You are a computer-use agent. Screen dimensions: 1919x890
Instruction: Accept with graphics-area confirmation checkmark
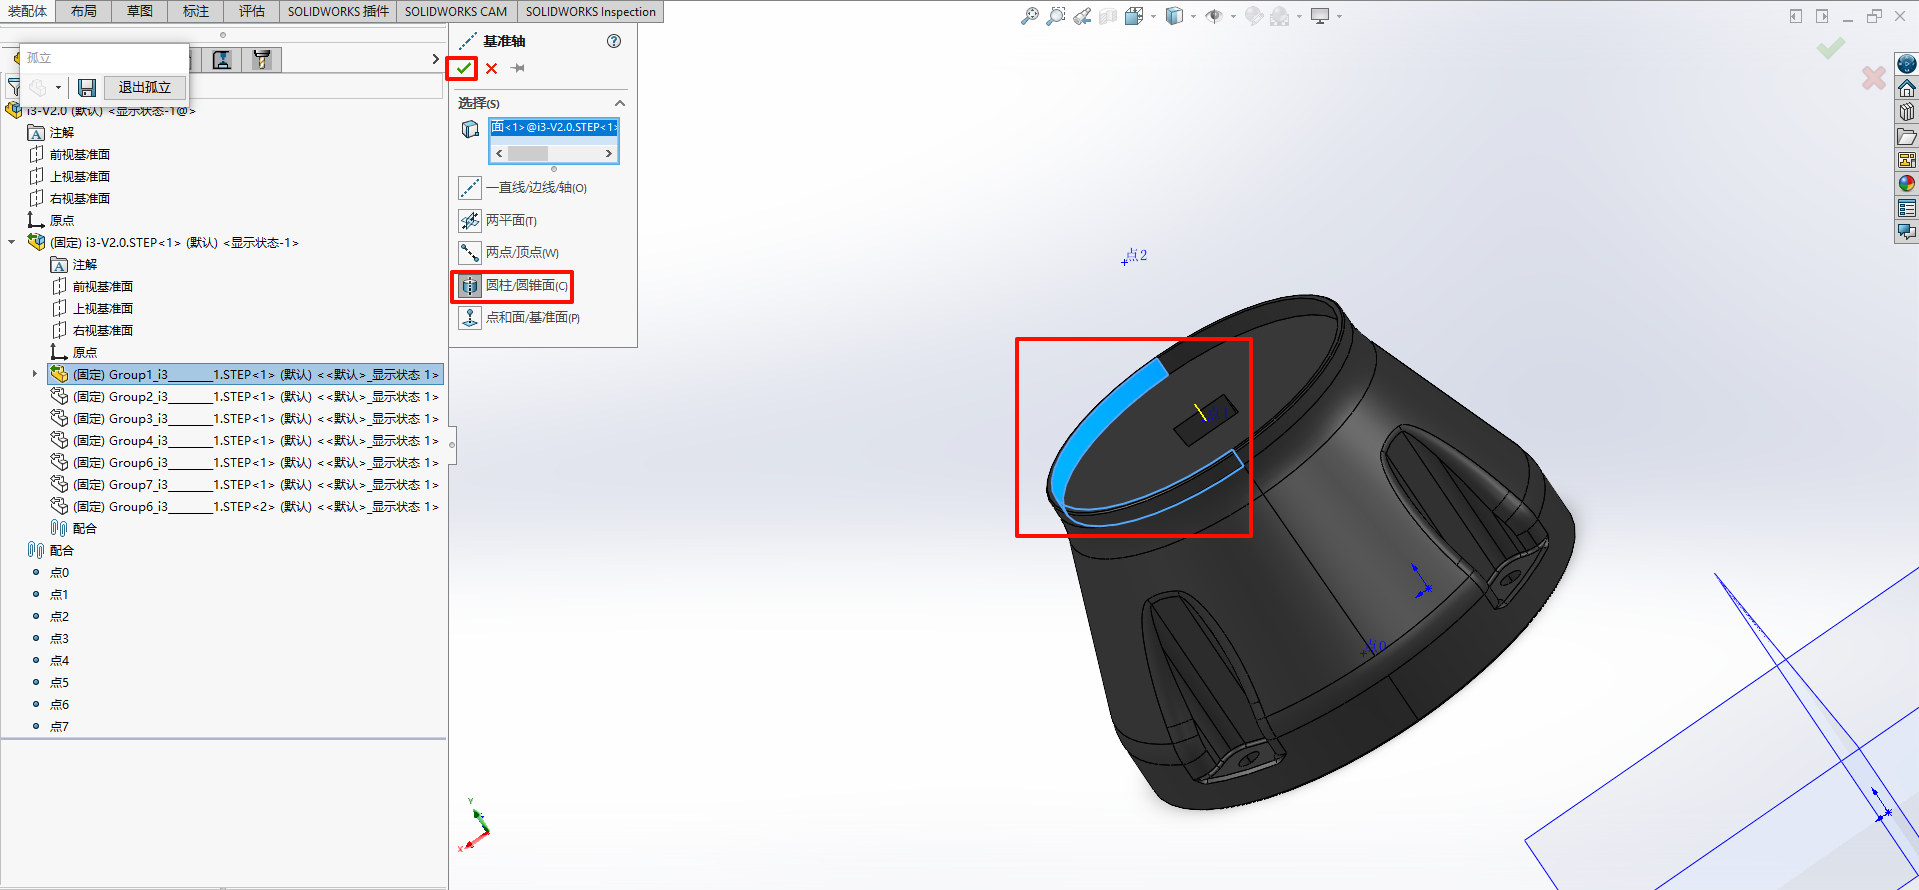pyautogui.click(x=1831, y=48)
